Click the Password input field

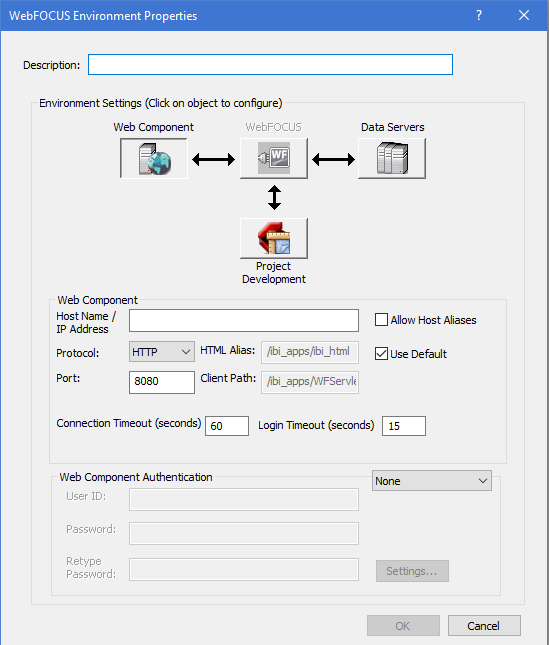(x=244, y=533)
